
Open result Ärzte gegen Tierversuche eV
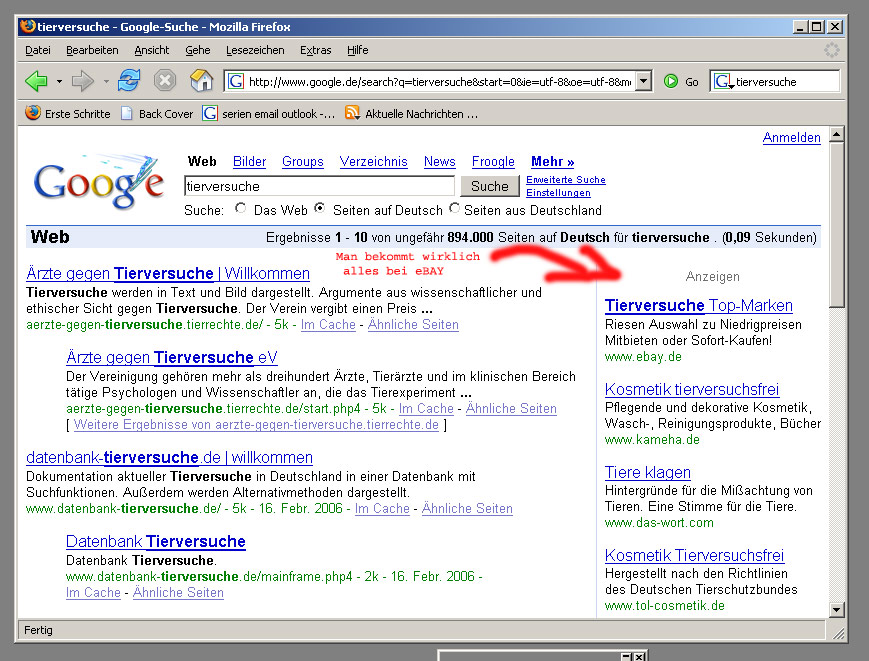pos(171,357)
